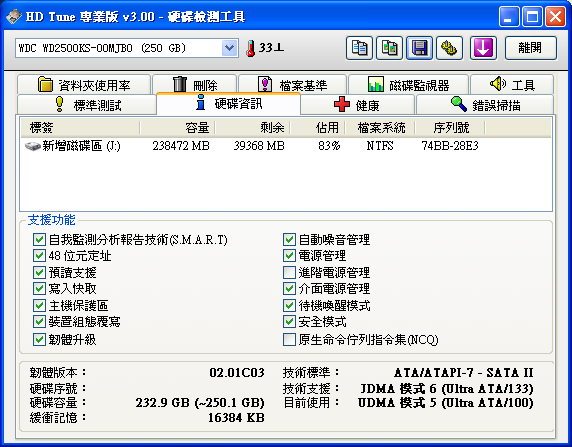Screen dimensions: 572x447
Task: Sort partitions by the 容量 column header
Action: pyautogui.click(x=178, y=128)
